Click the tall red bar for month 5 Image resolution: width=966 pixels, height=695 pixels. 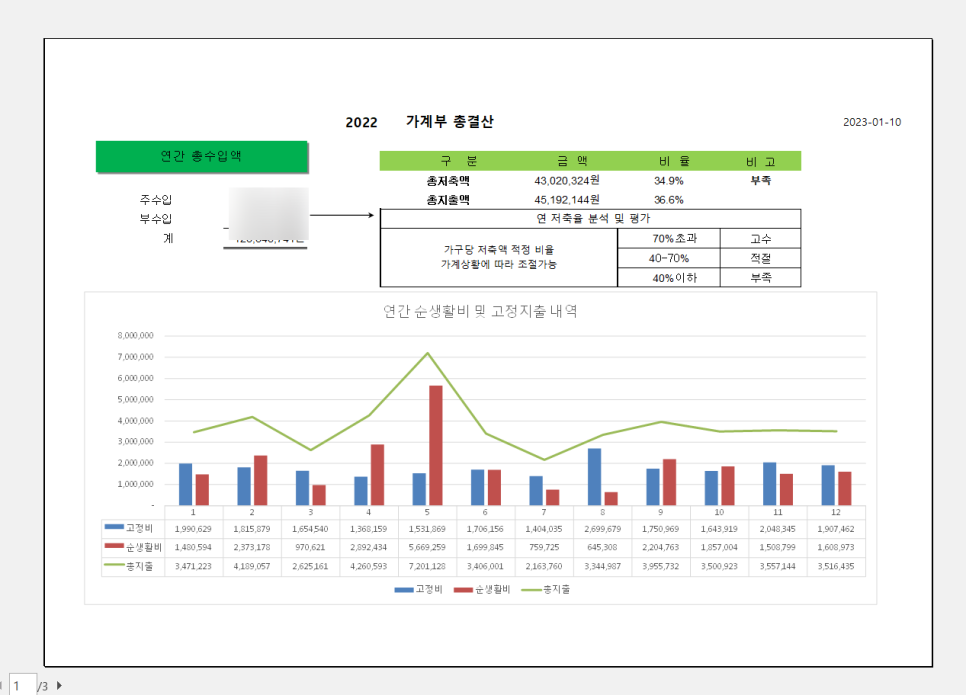tap(436, 445)
